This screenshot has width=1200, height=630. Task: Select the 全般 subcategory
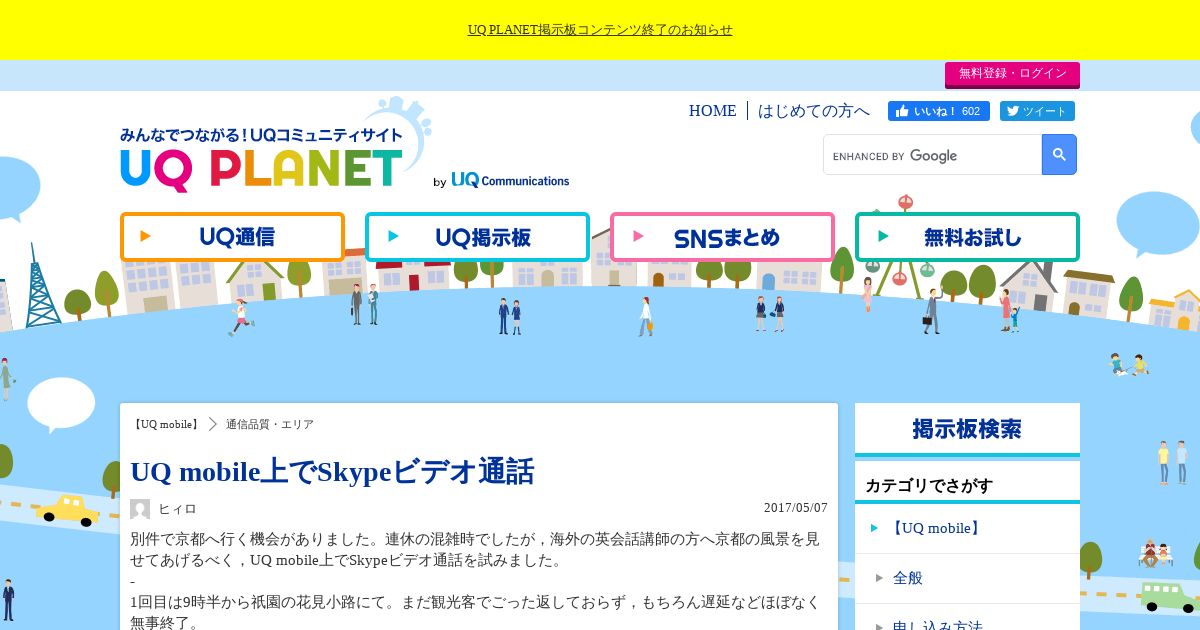[967, 578]
